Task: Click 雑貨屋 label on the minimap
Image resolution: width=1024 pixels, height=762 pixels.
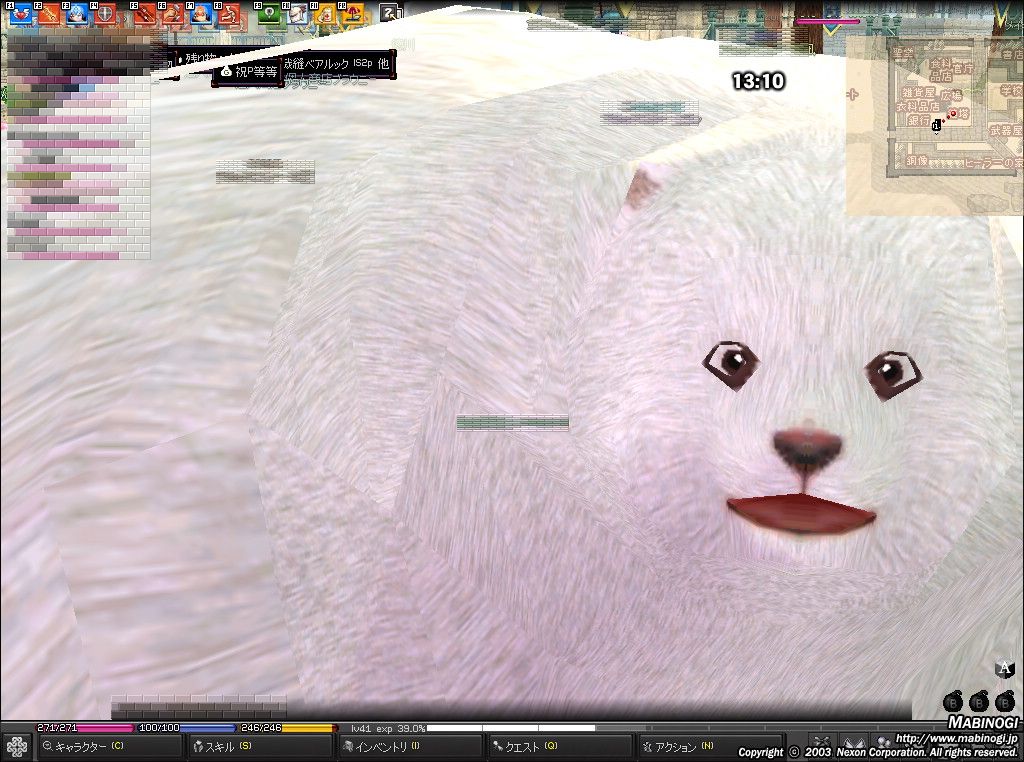Action: tap(920, 93)
